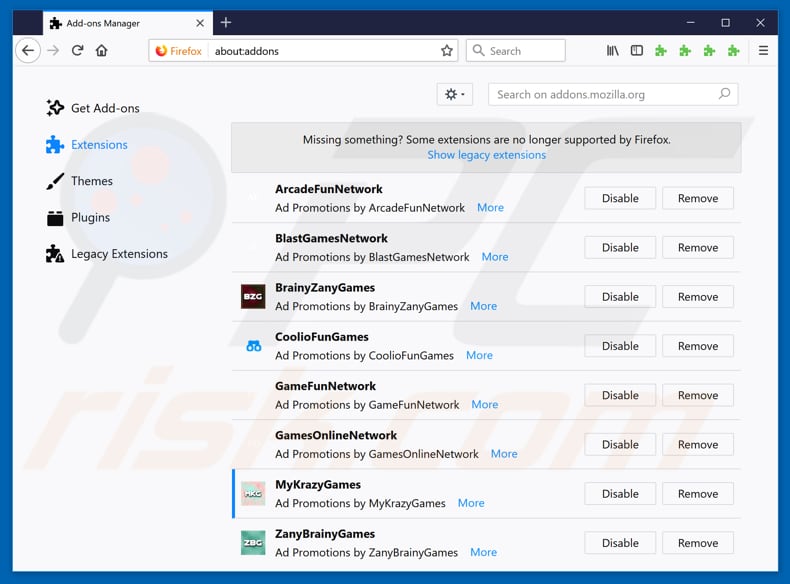Click Show legacy extensions link
This screenshot has height=584, width=790.
tap(487, 155)
